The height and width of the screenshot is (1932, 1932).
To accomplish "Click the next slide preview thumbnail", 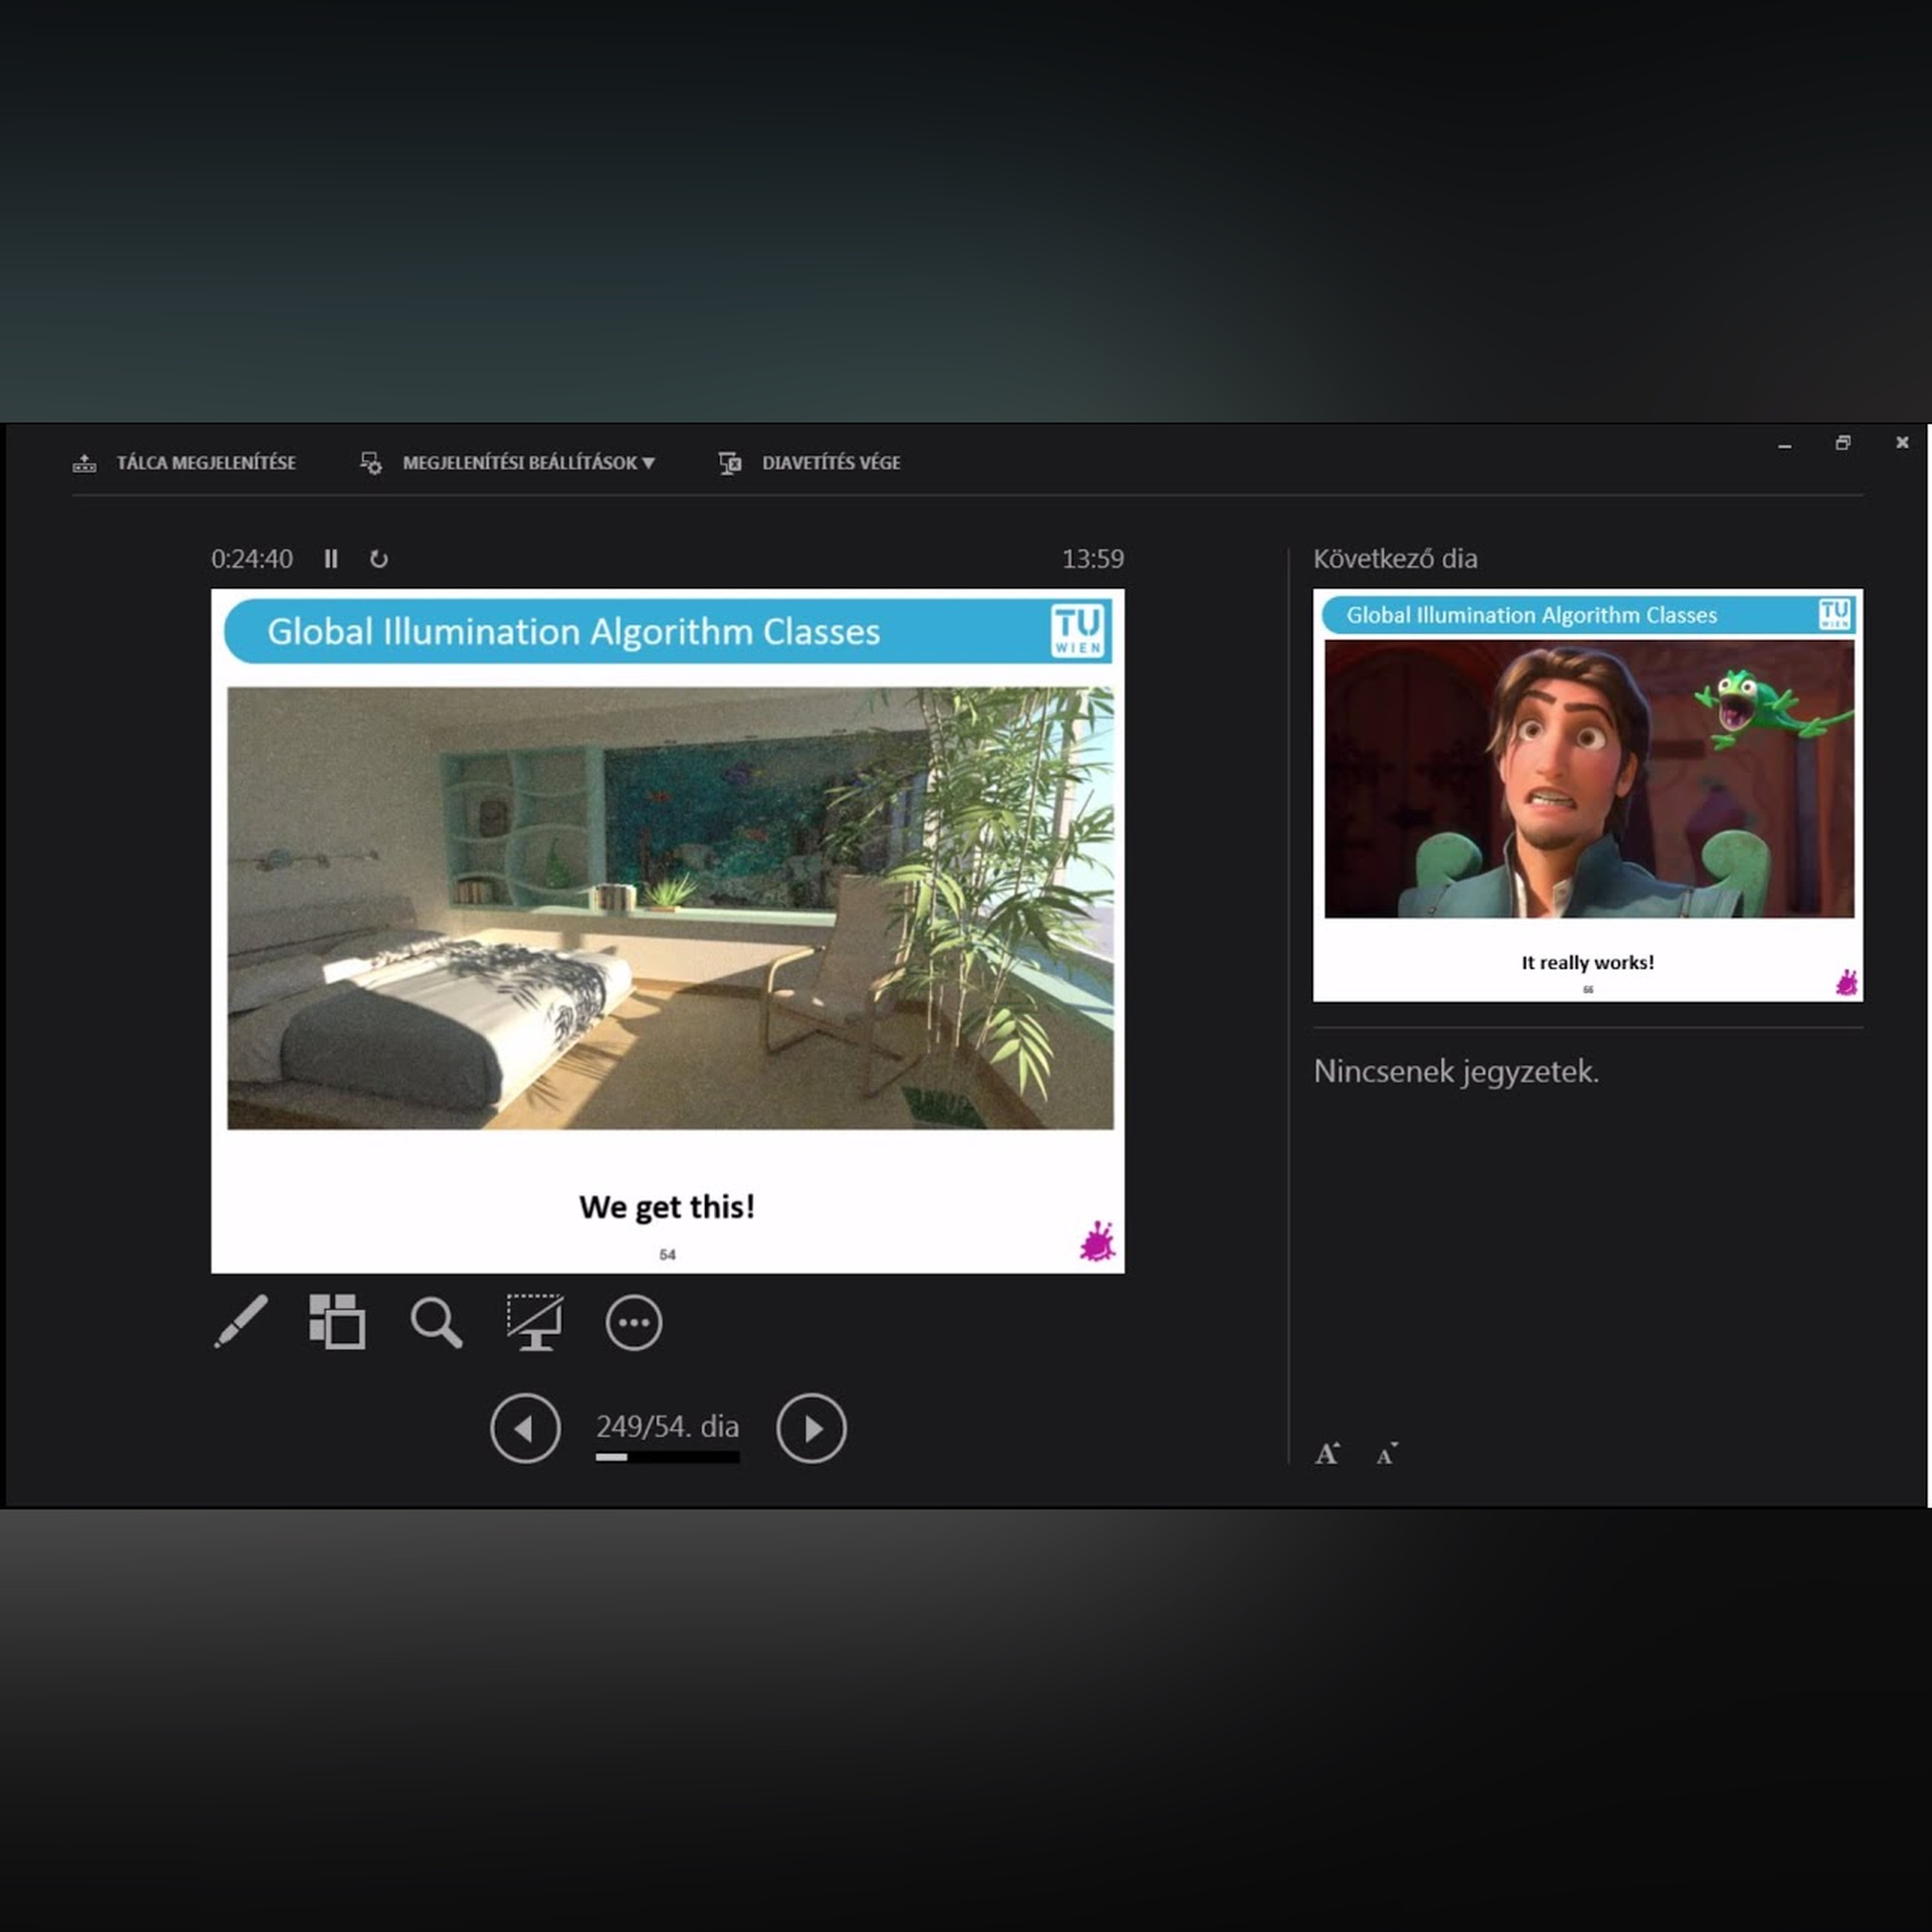I will coord(1588,795).
